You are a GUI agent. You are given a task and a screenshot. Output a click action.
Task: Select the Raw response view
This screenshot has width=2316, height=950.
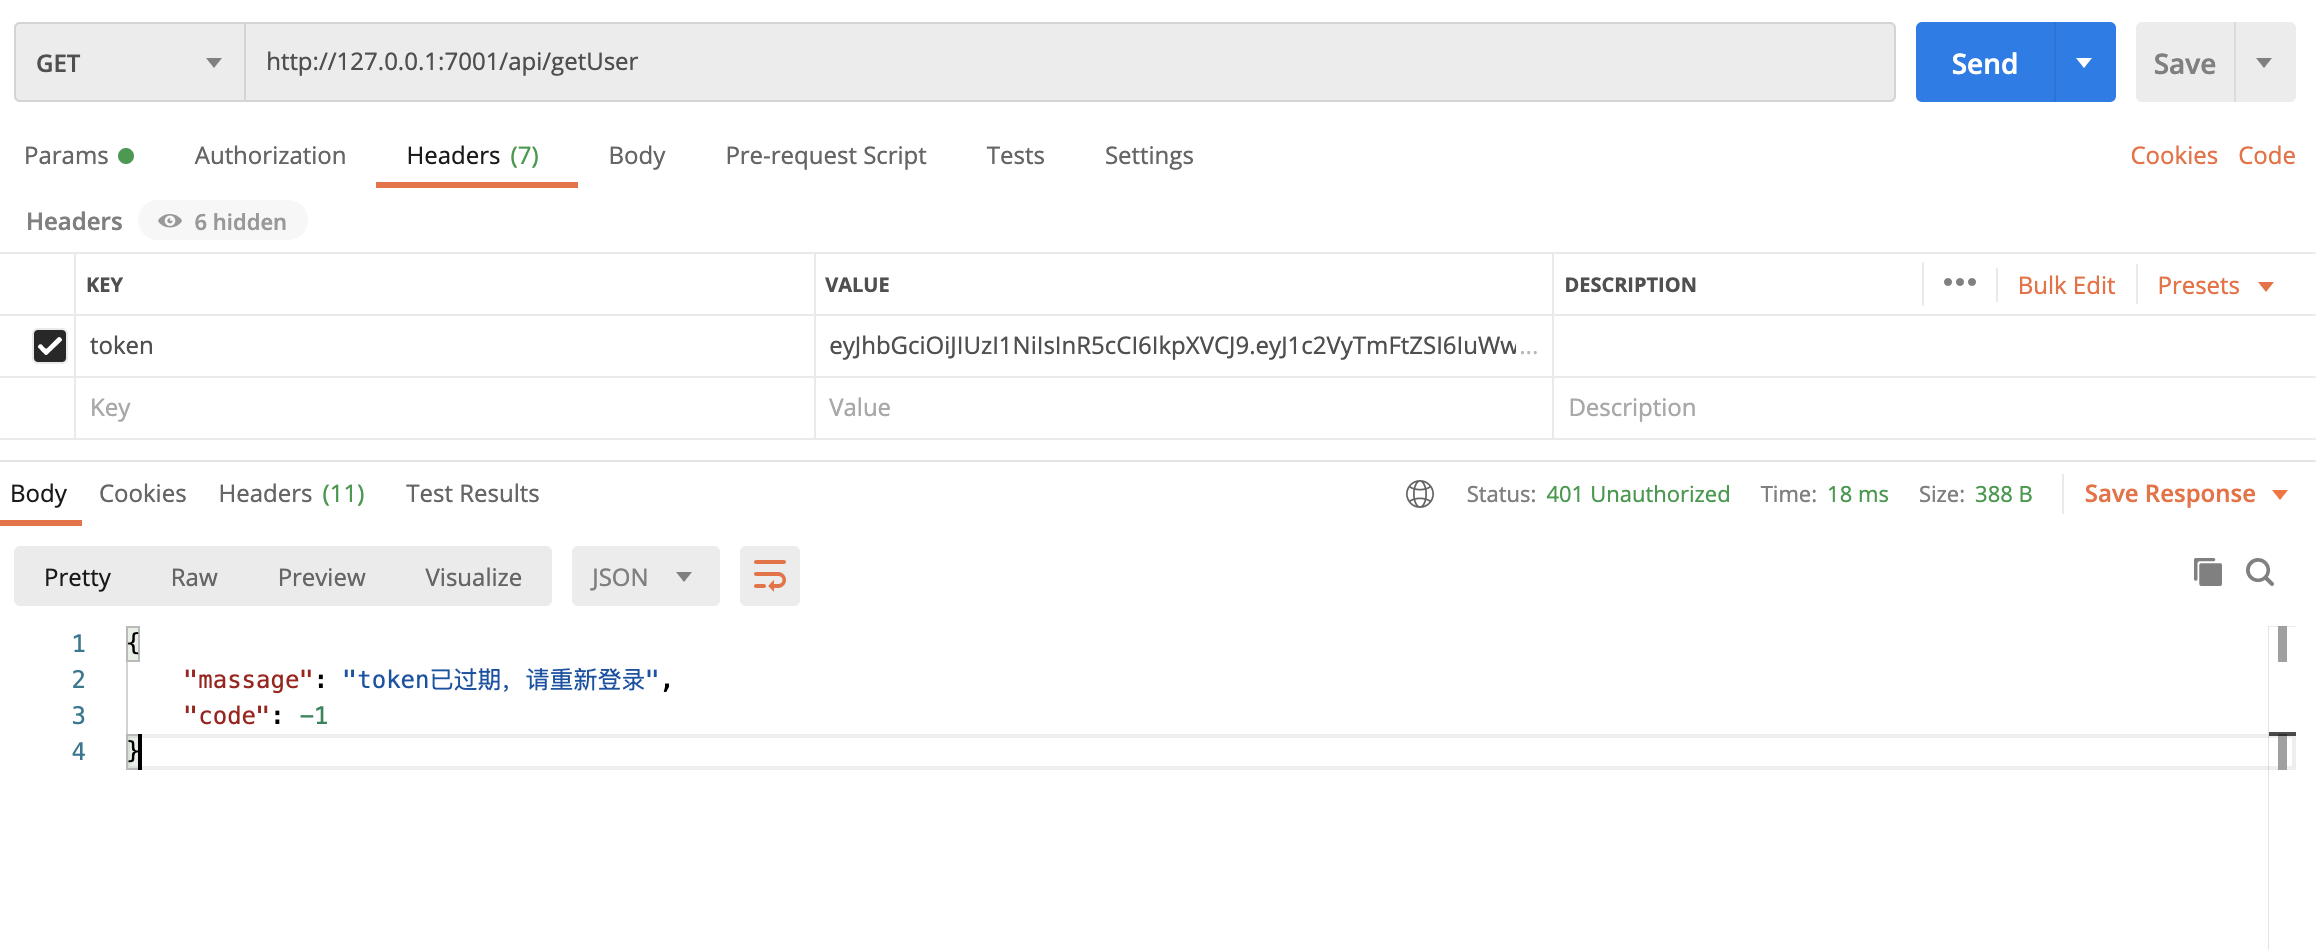(194, 577)
